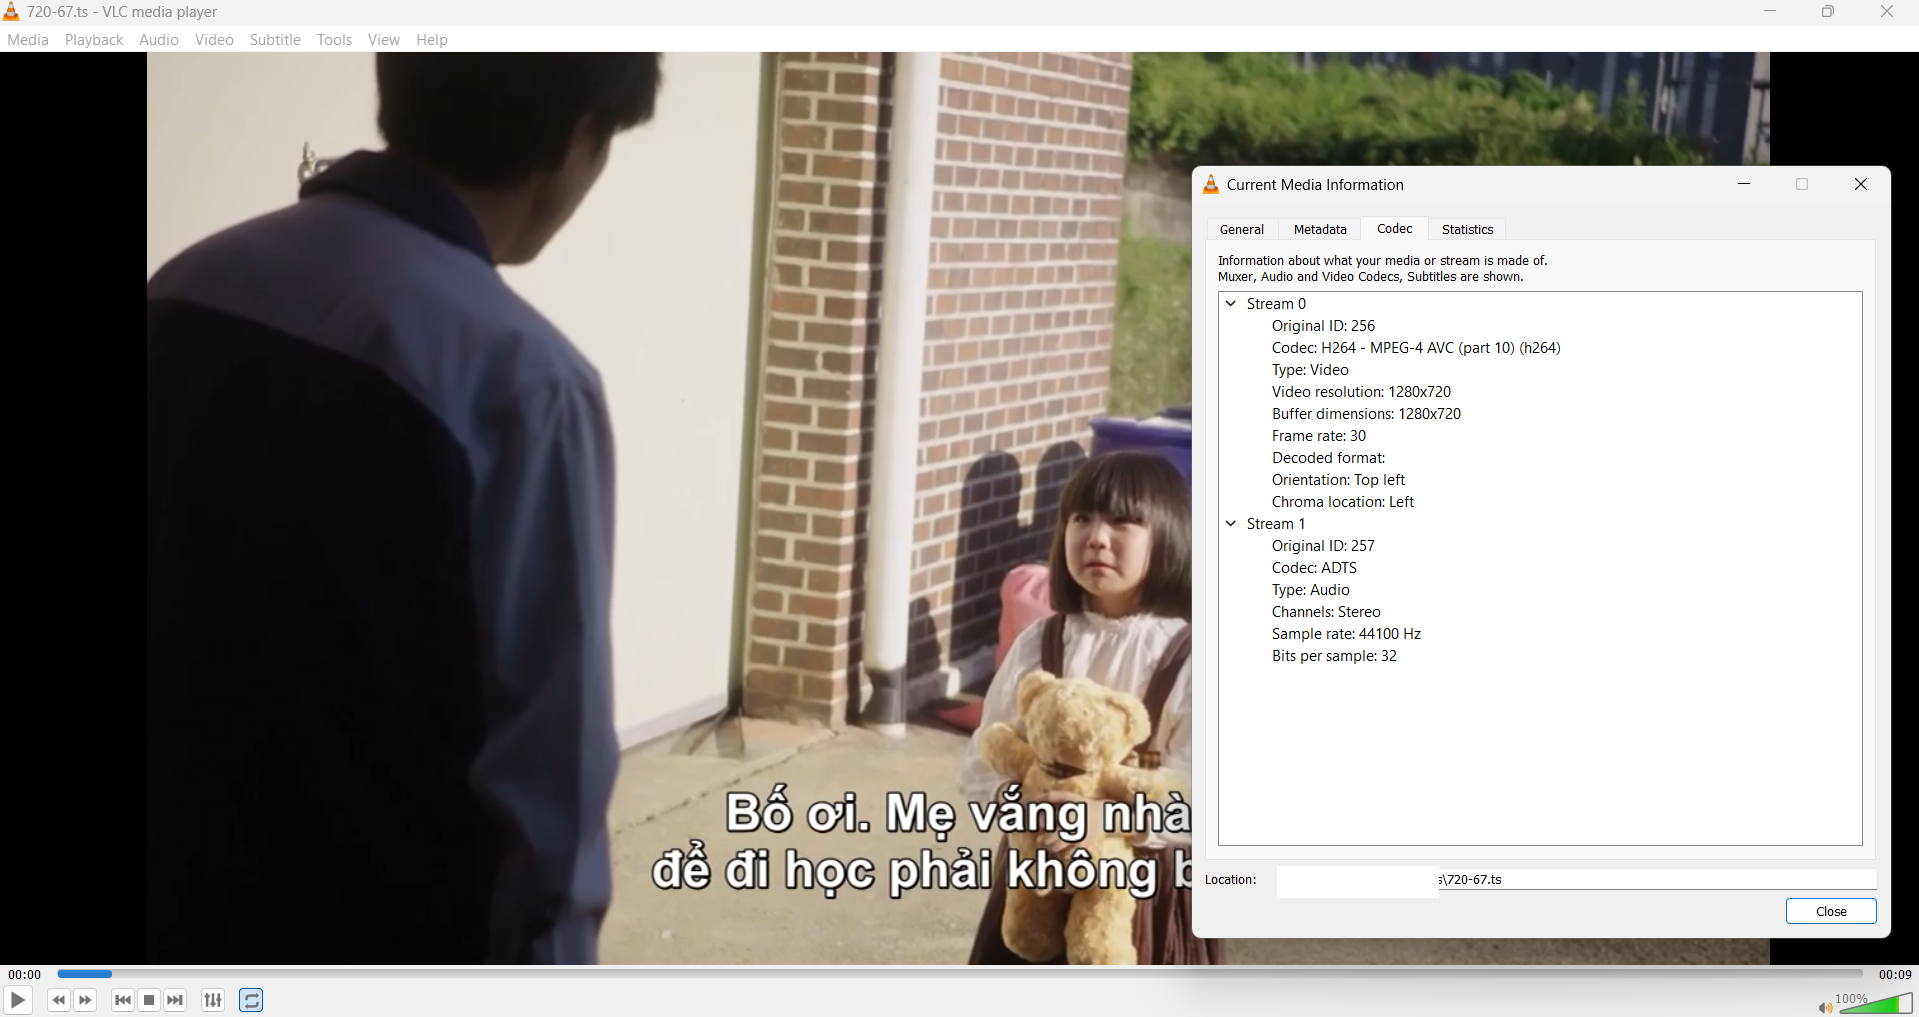The height and width of the screenshot is (1017, 1919).
Task: Open the Playback menu
Action: click(94, 40)
